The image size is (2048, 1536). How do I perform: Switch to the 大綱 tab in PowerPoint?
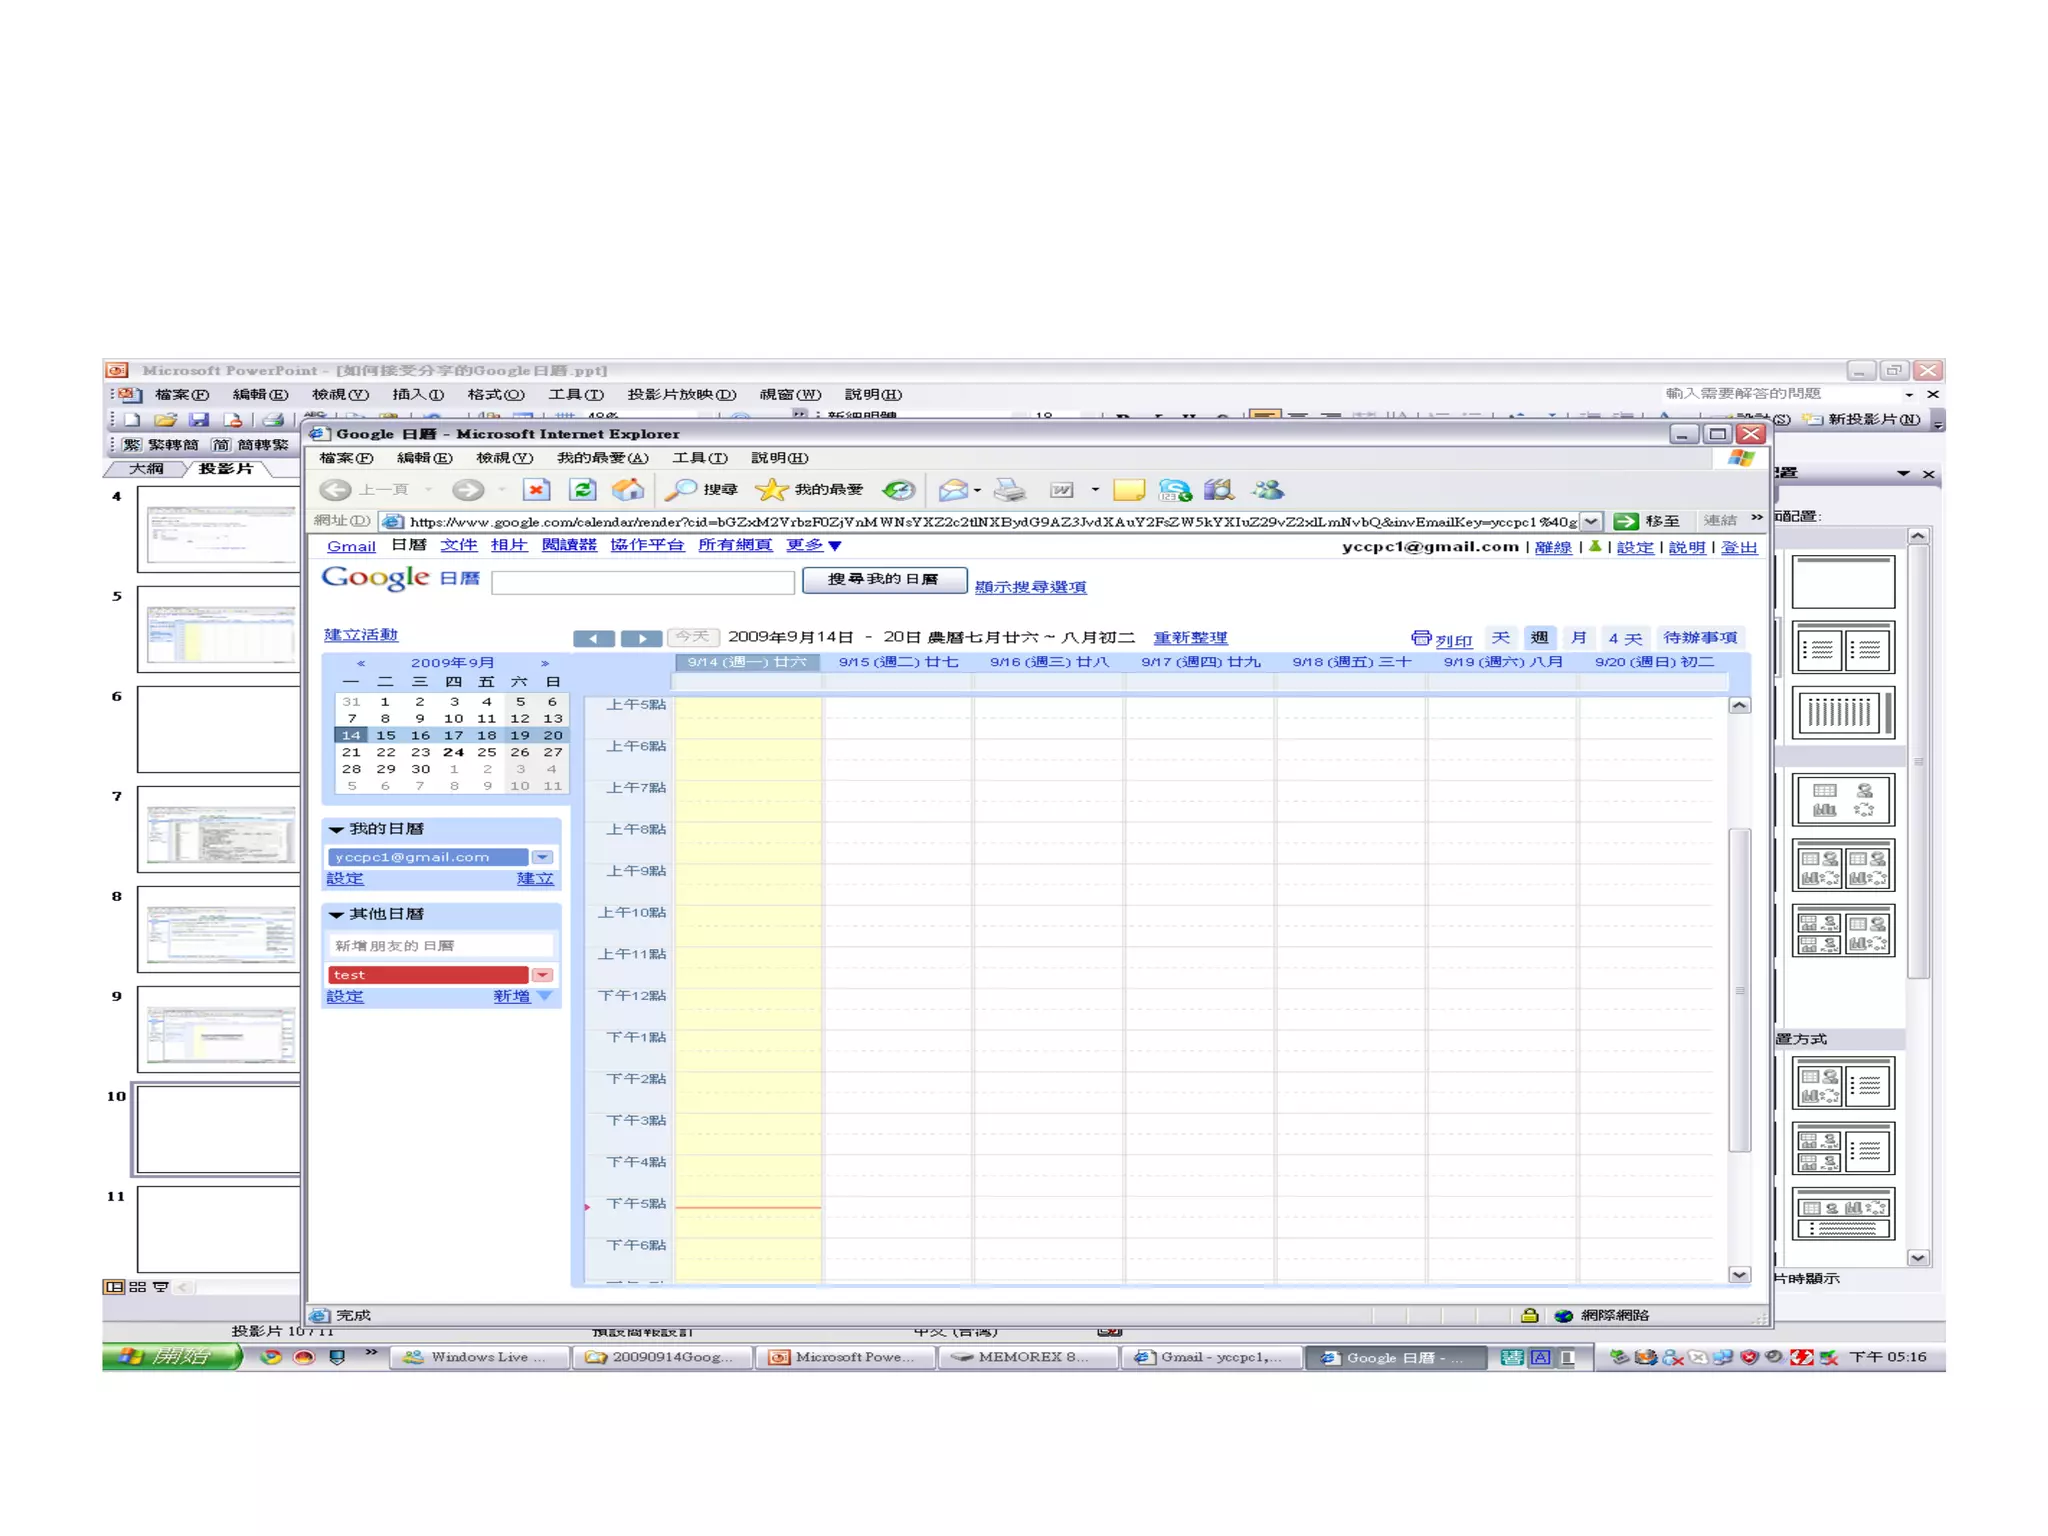146,468
